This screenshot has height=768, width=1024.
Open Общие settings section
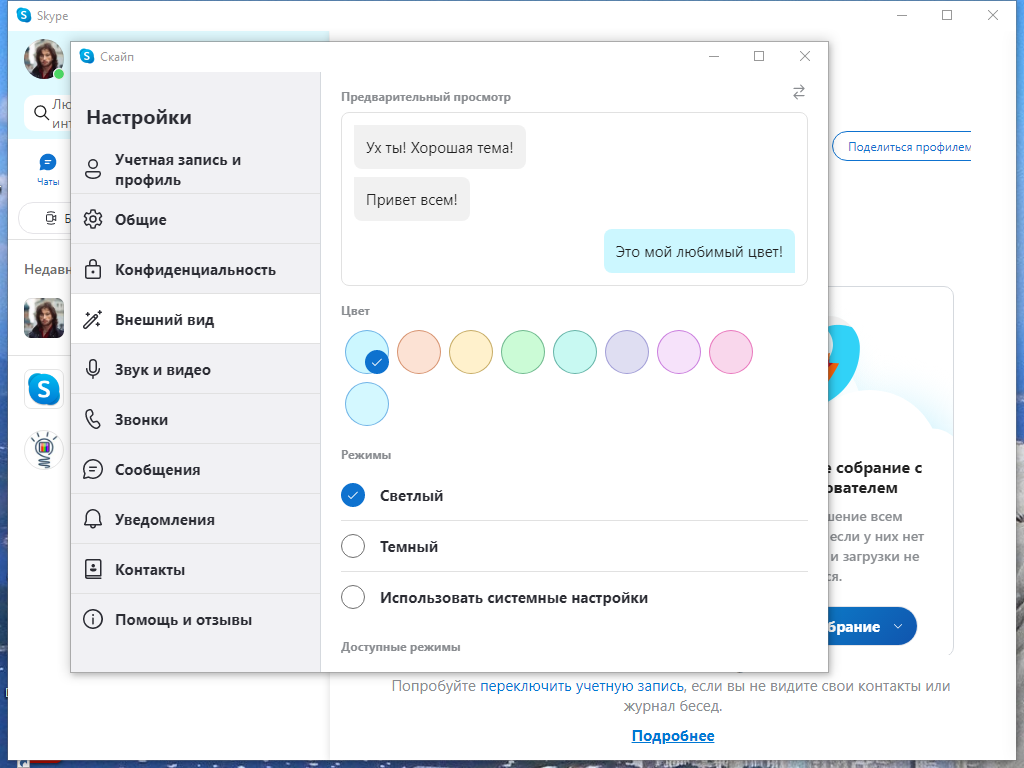195,219
